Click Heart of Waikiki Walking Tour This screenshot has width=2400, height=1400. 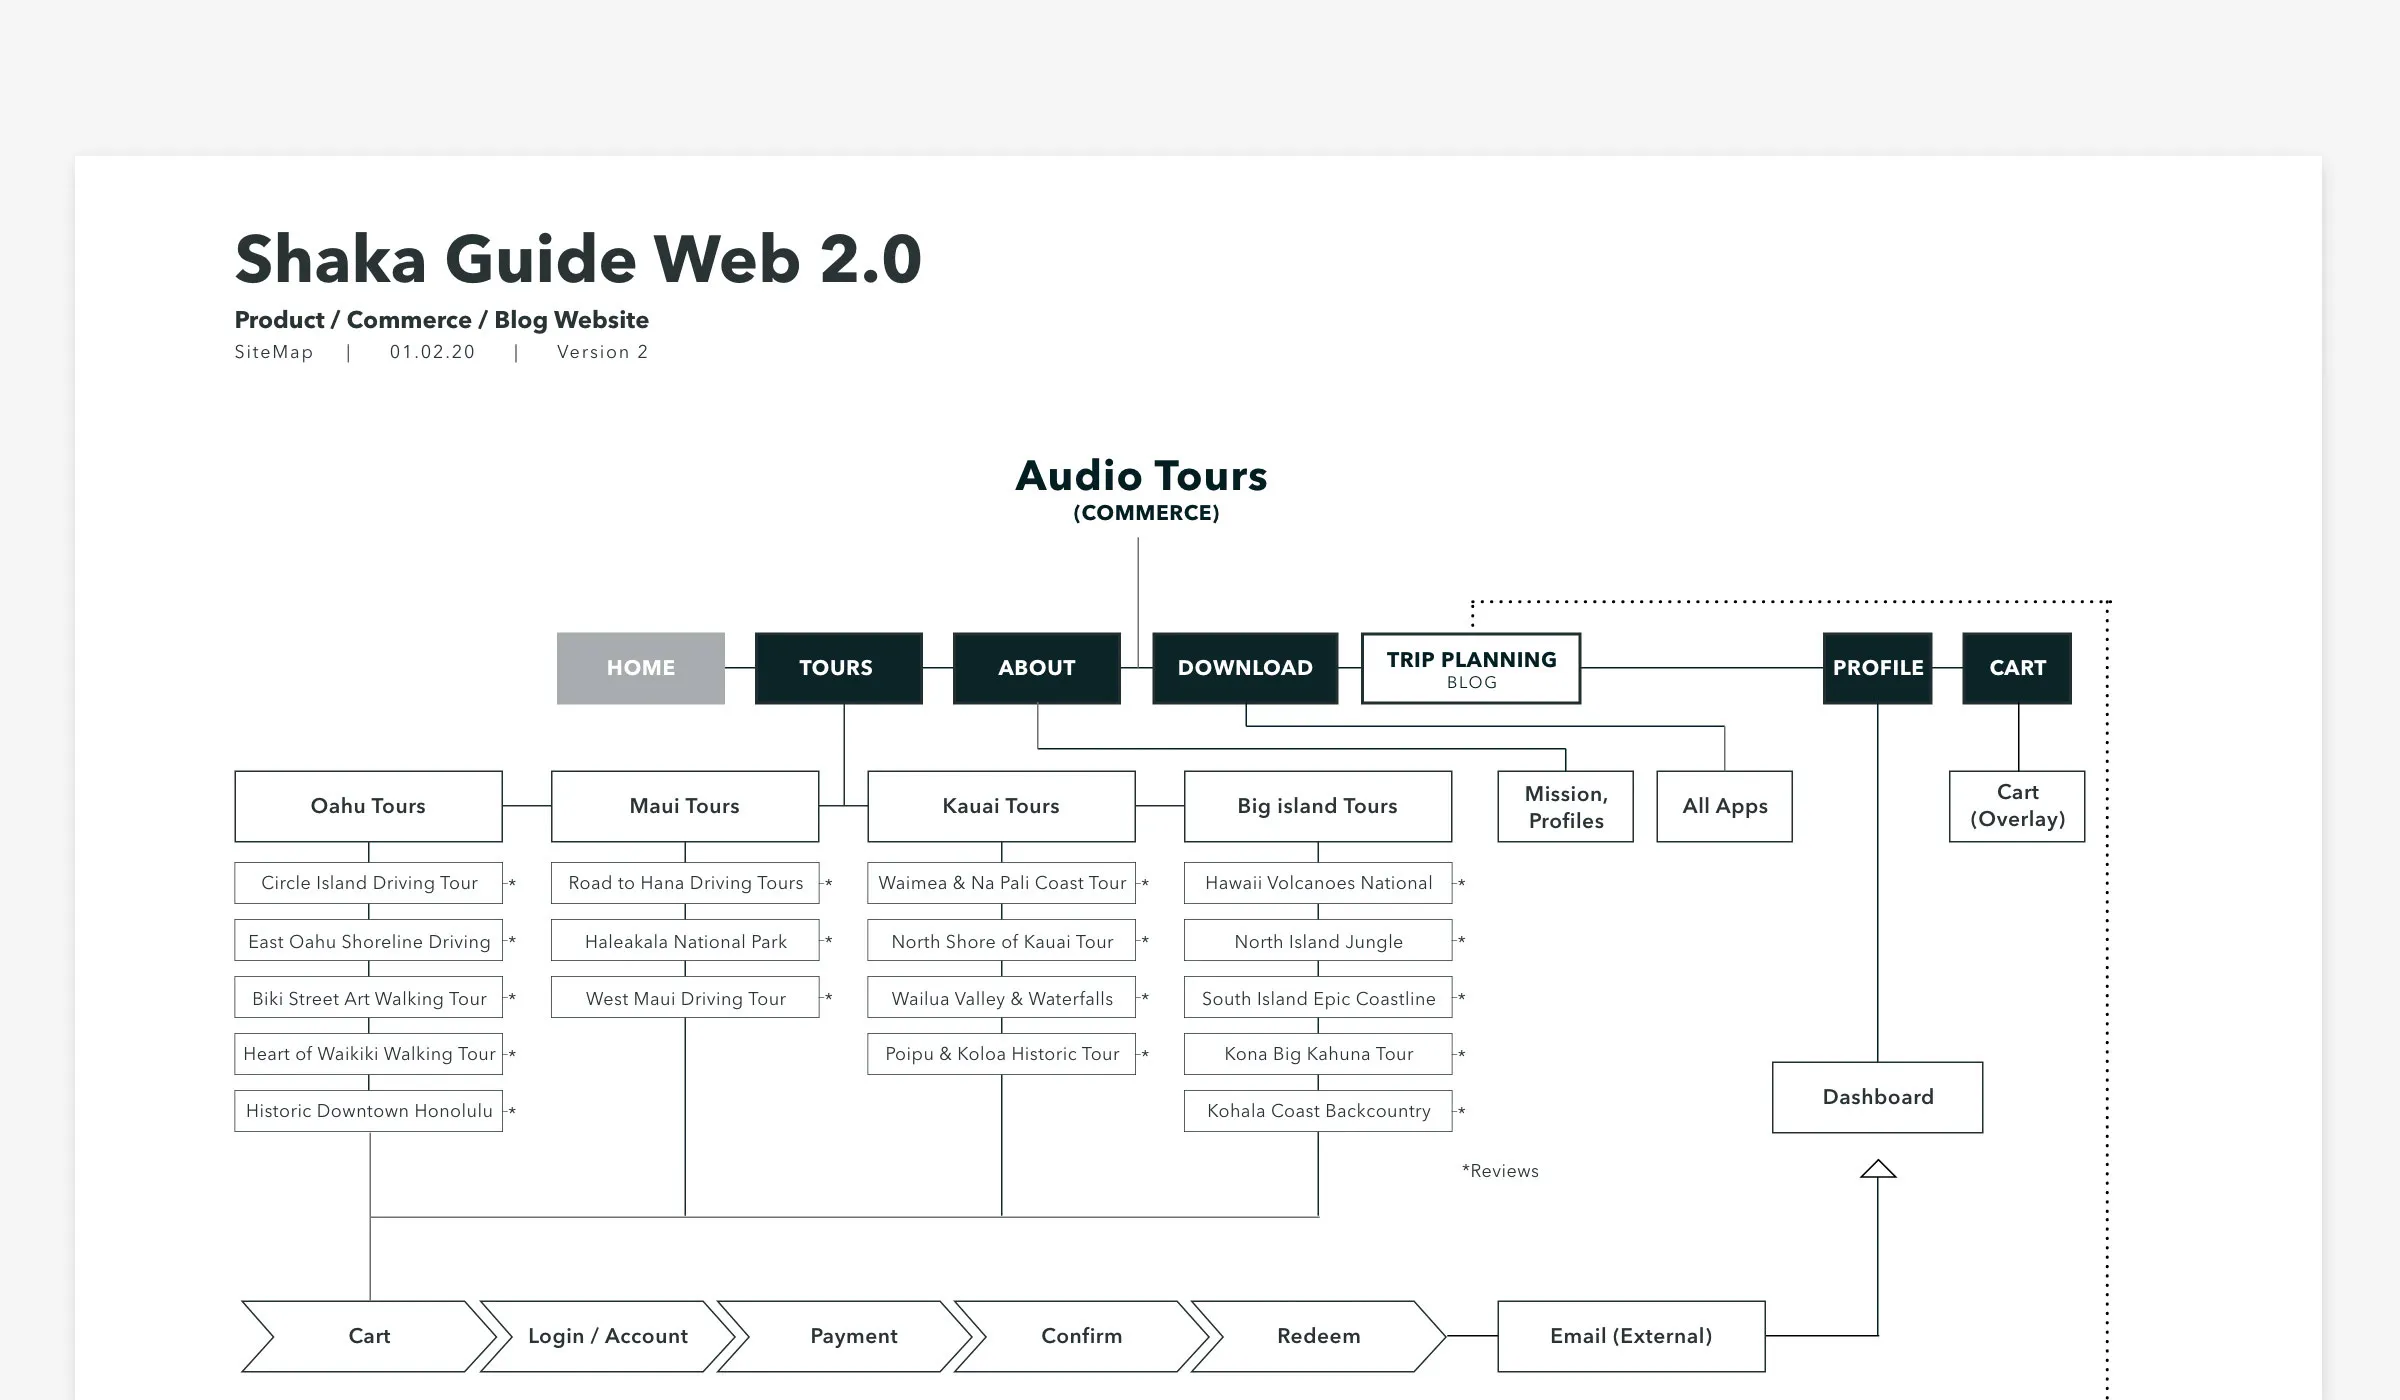[368, 1054]
